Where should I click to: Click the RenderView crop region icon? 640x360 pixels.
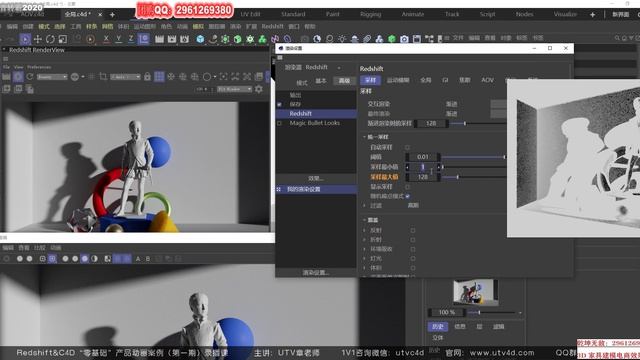point(103,77)
